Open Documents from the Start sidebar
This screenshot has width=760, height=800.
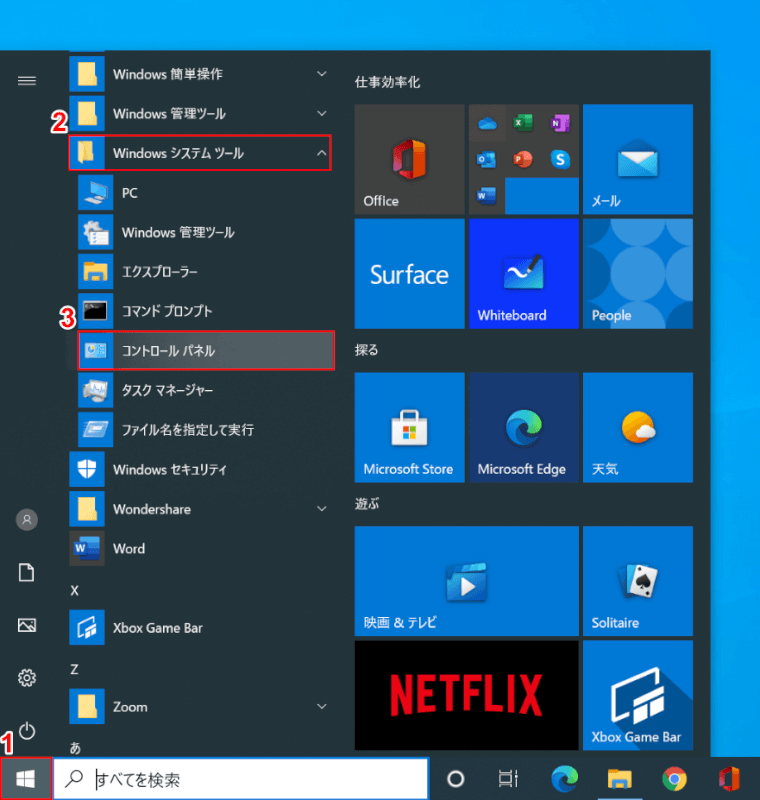tap(27, 572)
